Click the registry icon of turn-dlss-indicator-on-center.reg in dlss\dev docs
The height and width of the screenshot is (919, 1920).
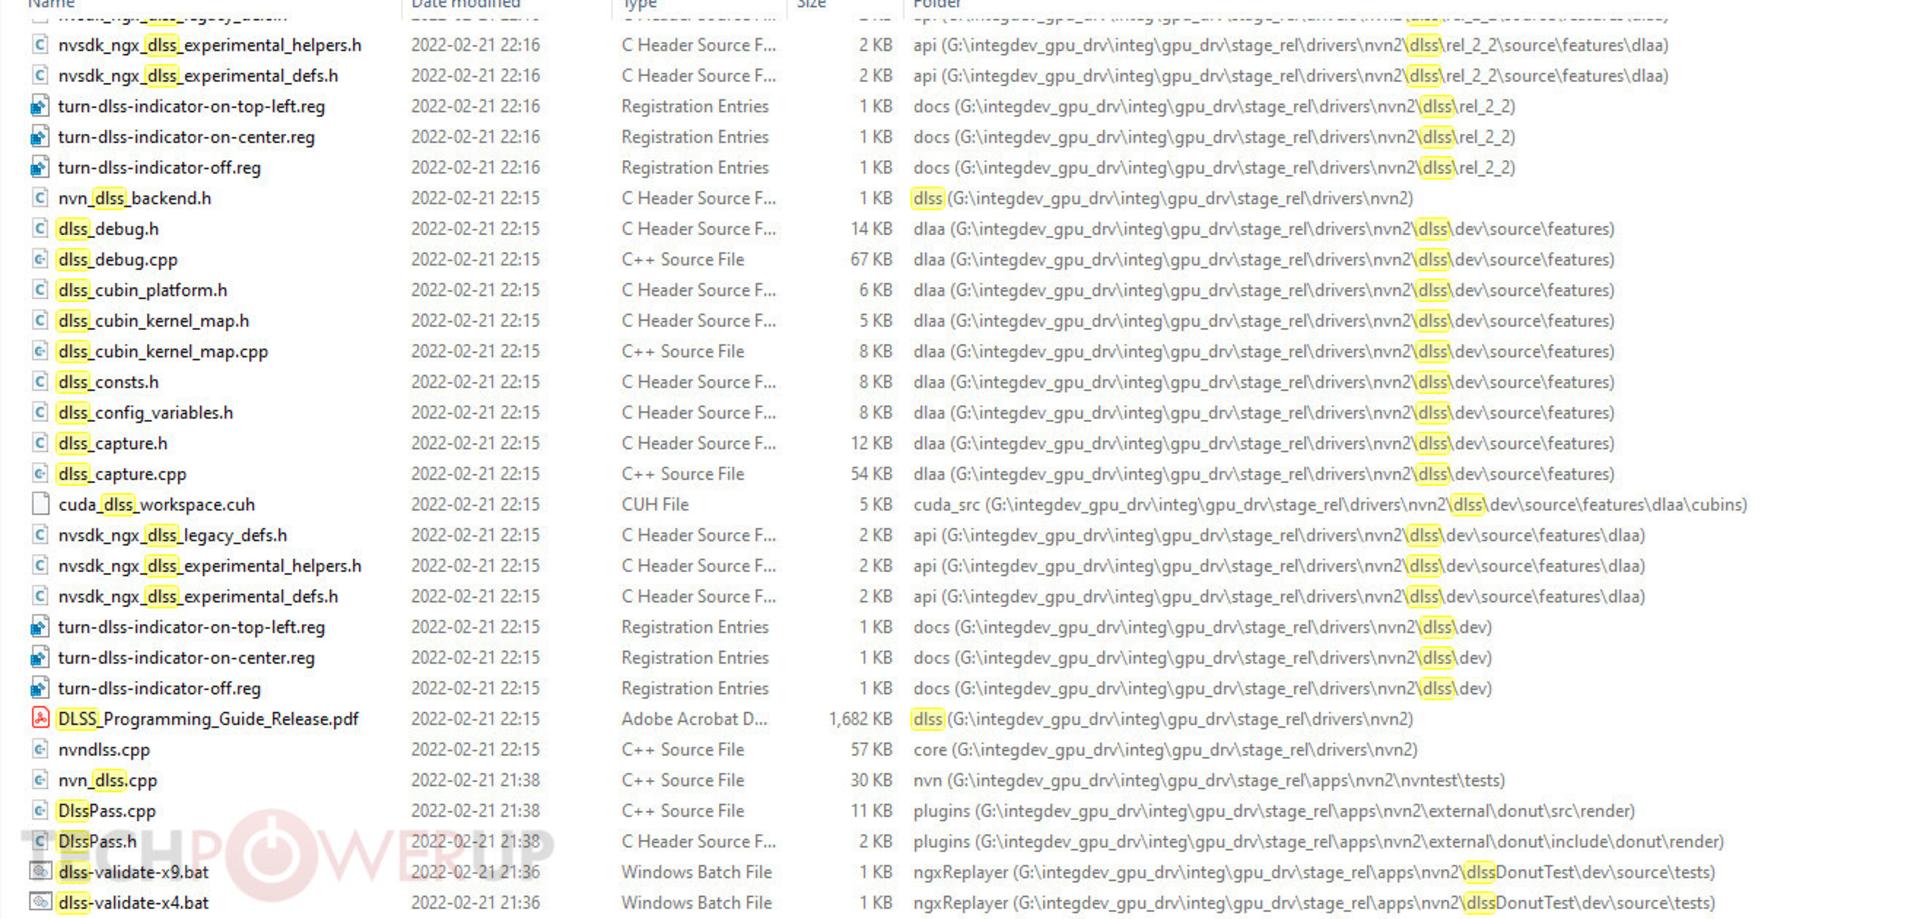(40, 657)
